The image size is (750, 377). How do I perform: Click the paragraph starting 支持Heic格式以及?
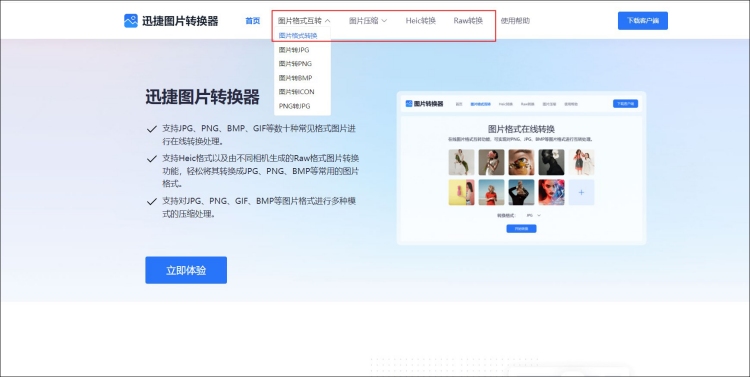click(261, 171)
